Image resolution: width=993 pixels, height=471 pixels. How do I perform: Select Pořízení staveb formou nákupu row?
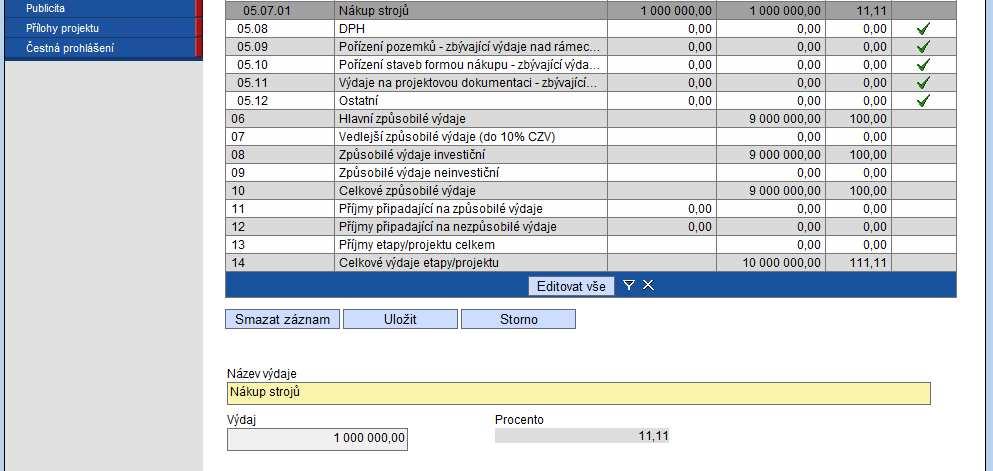click(x=591, y=65)
